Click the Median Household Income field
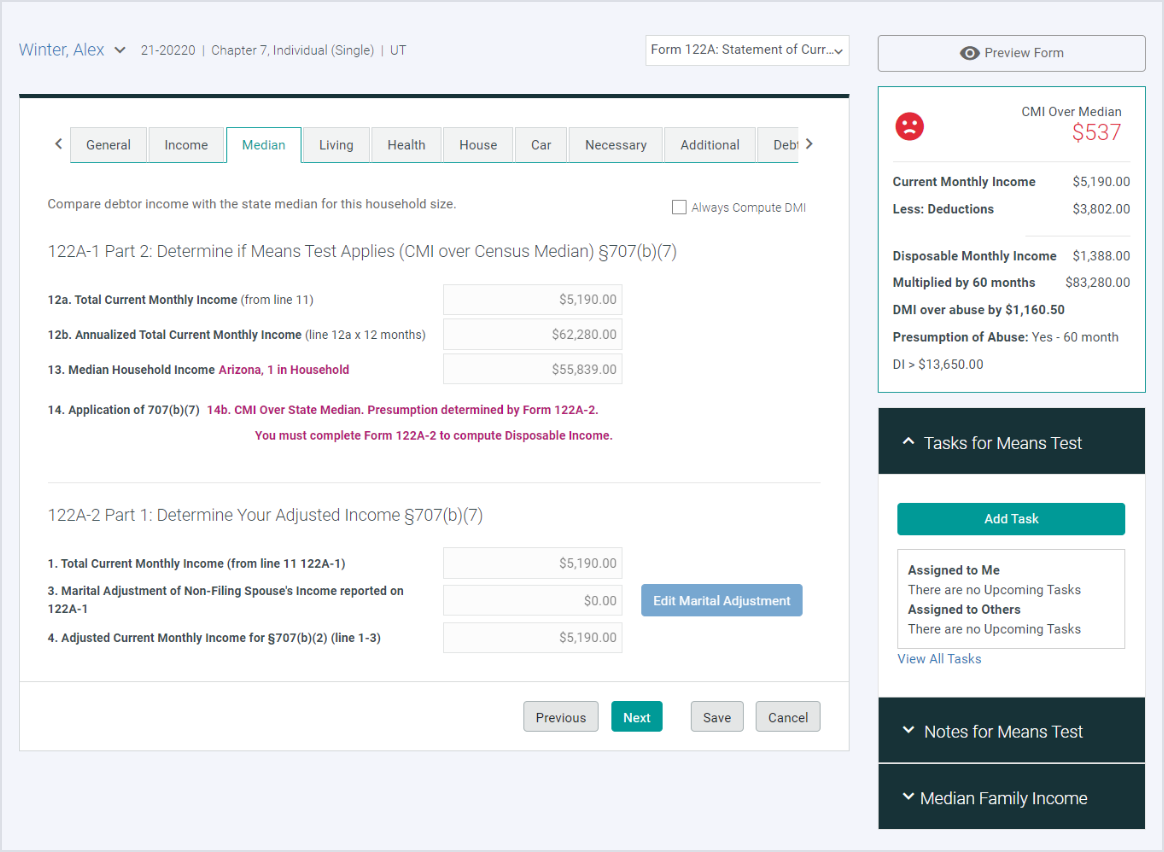This screenshot has width=1164, height=852. (532, 369)
